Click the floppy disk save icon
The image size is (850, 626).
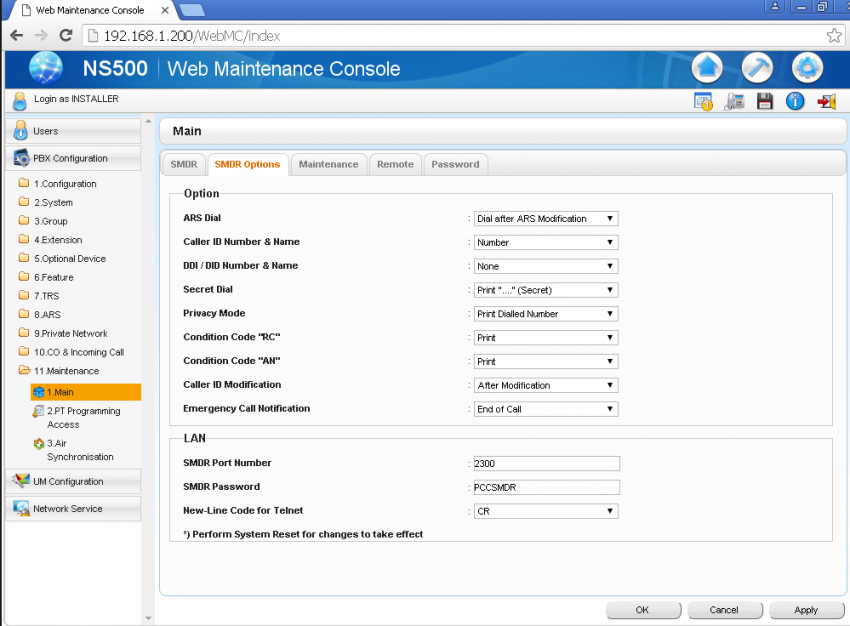(x=765, y=101)
